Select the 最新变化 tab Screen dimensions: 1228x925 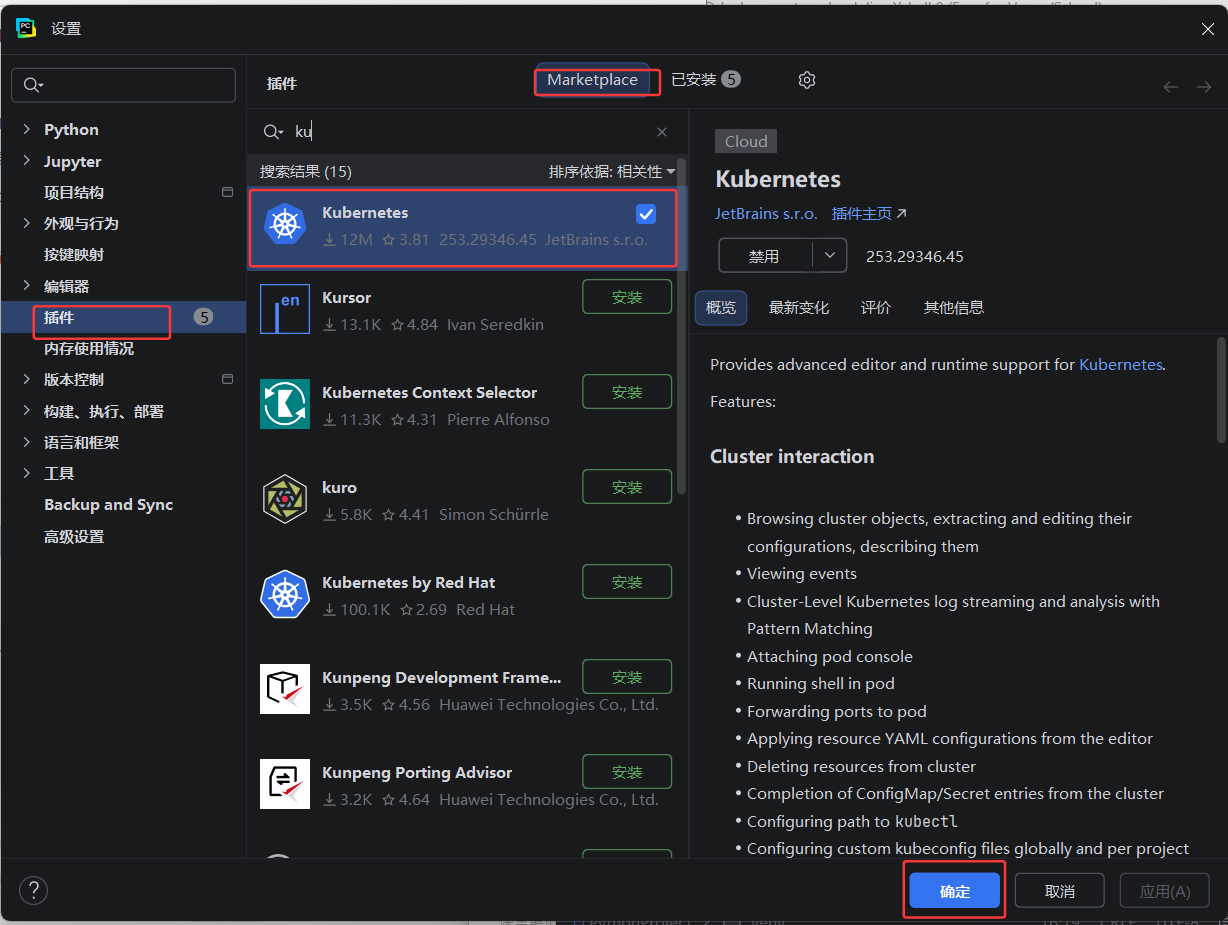[799, 308]
